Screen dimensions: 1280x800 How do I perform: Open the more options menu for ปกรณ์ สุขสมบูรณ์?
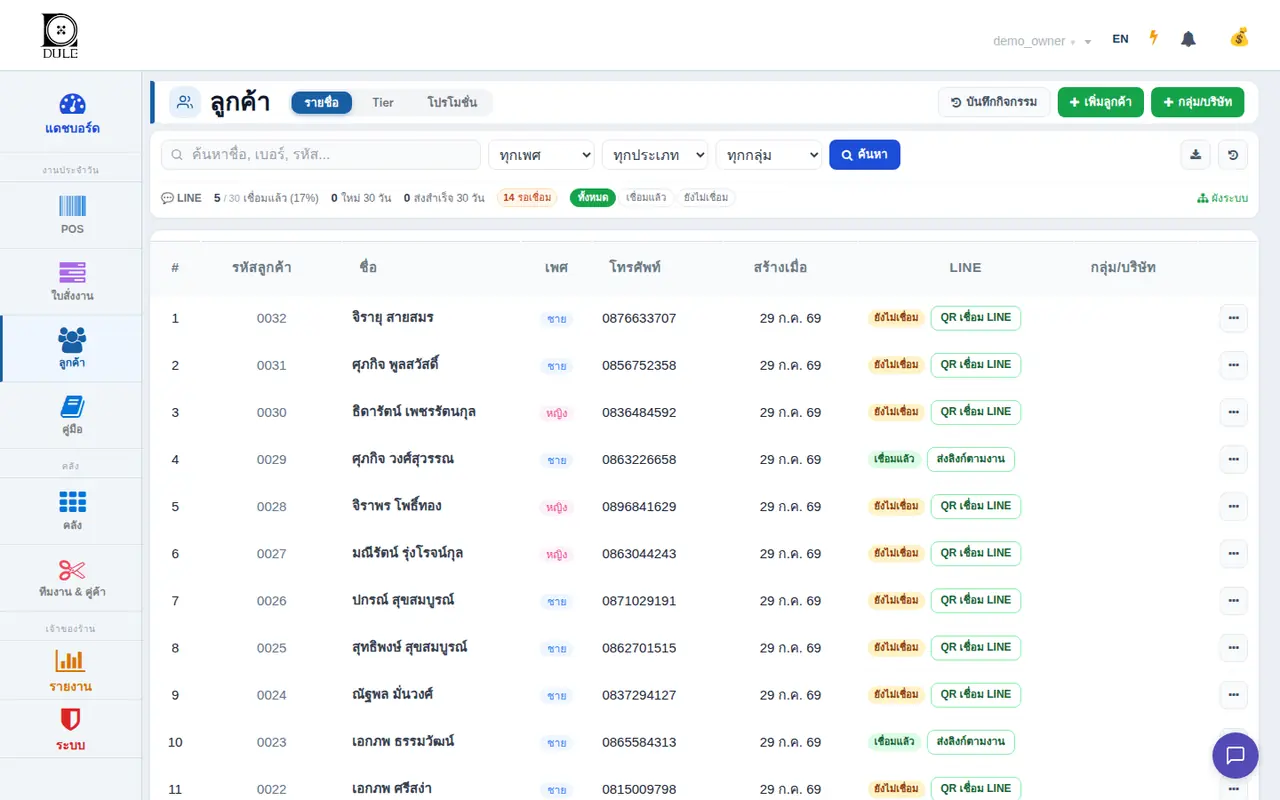click(x=1233, y=600)
